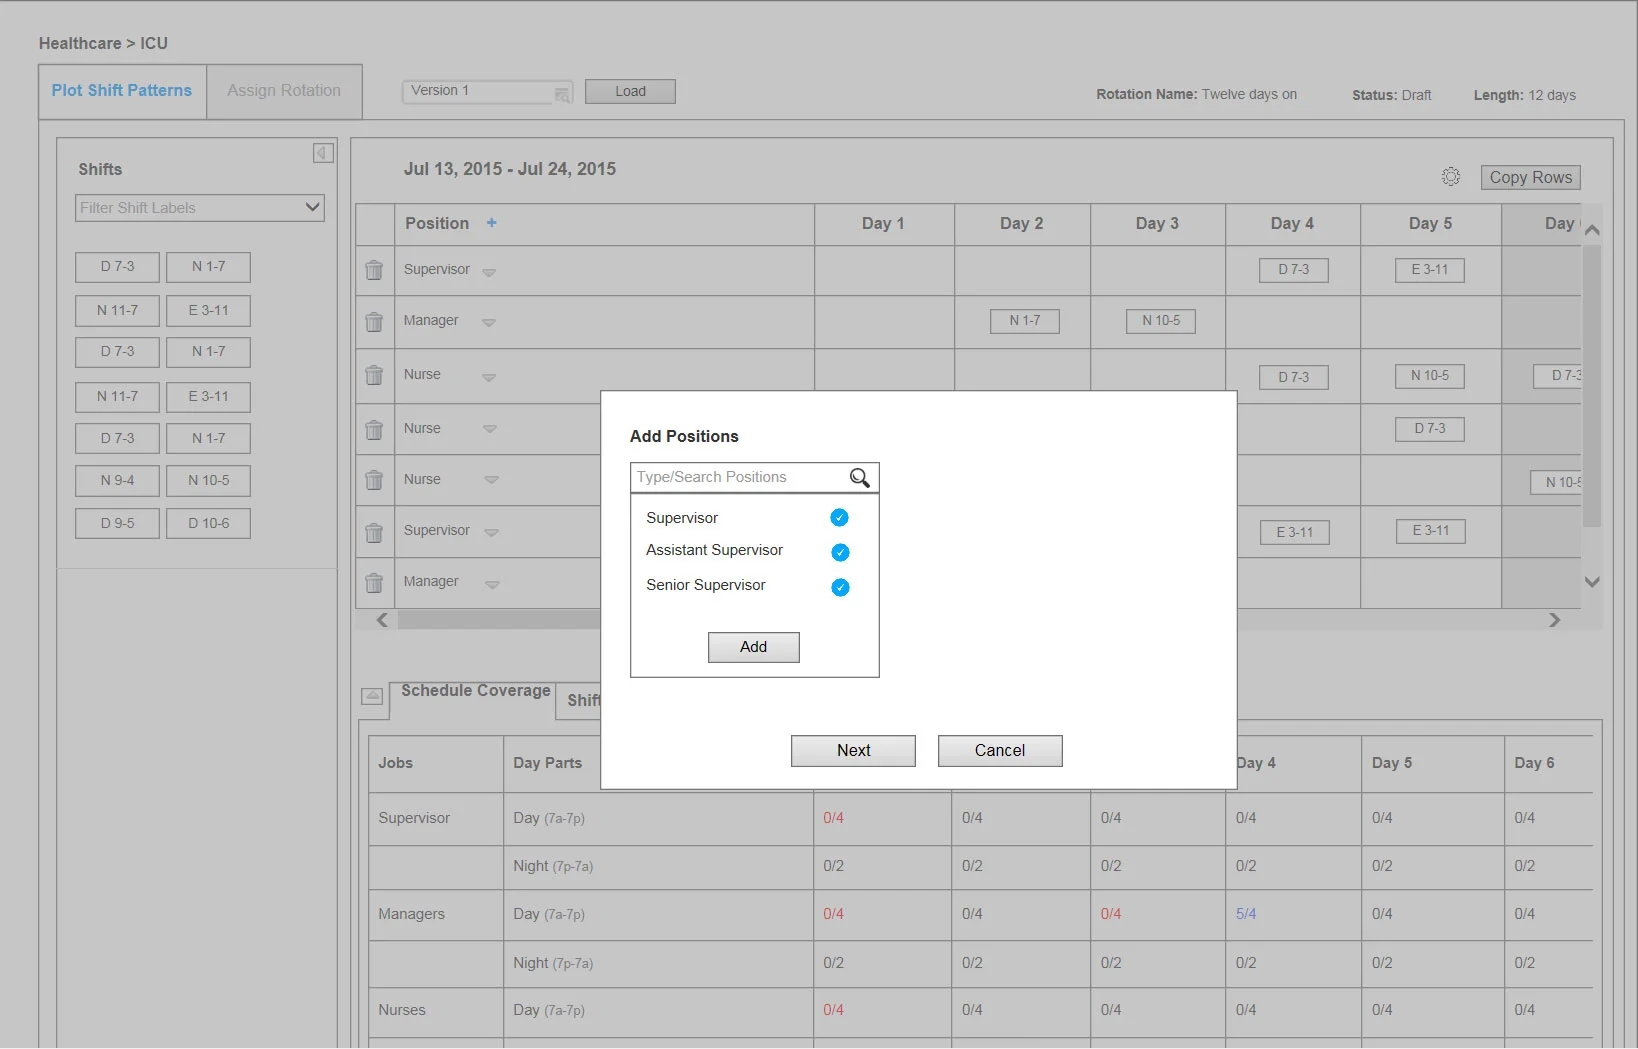Screen dimensions: 1638x1049
Task: Click the magnifier icon in Search Positions field
Action: (859, 478)
